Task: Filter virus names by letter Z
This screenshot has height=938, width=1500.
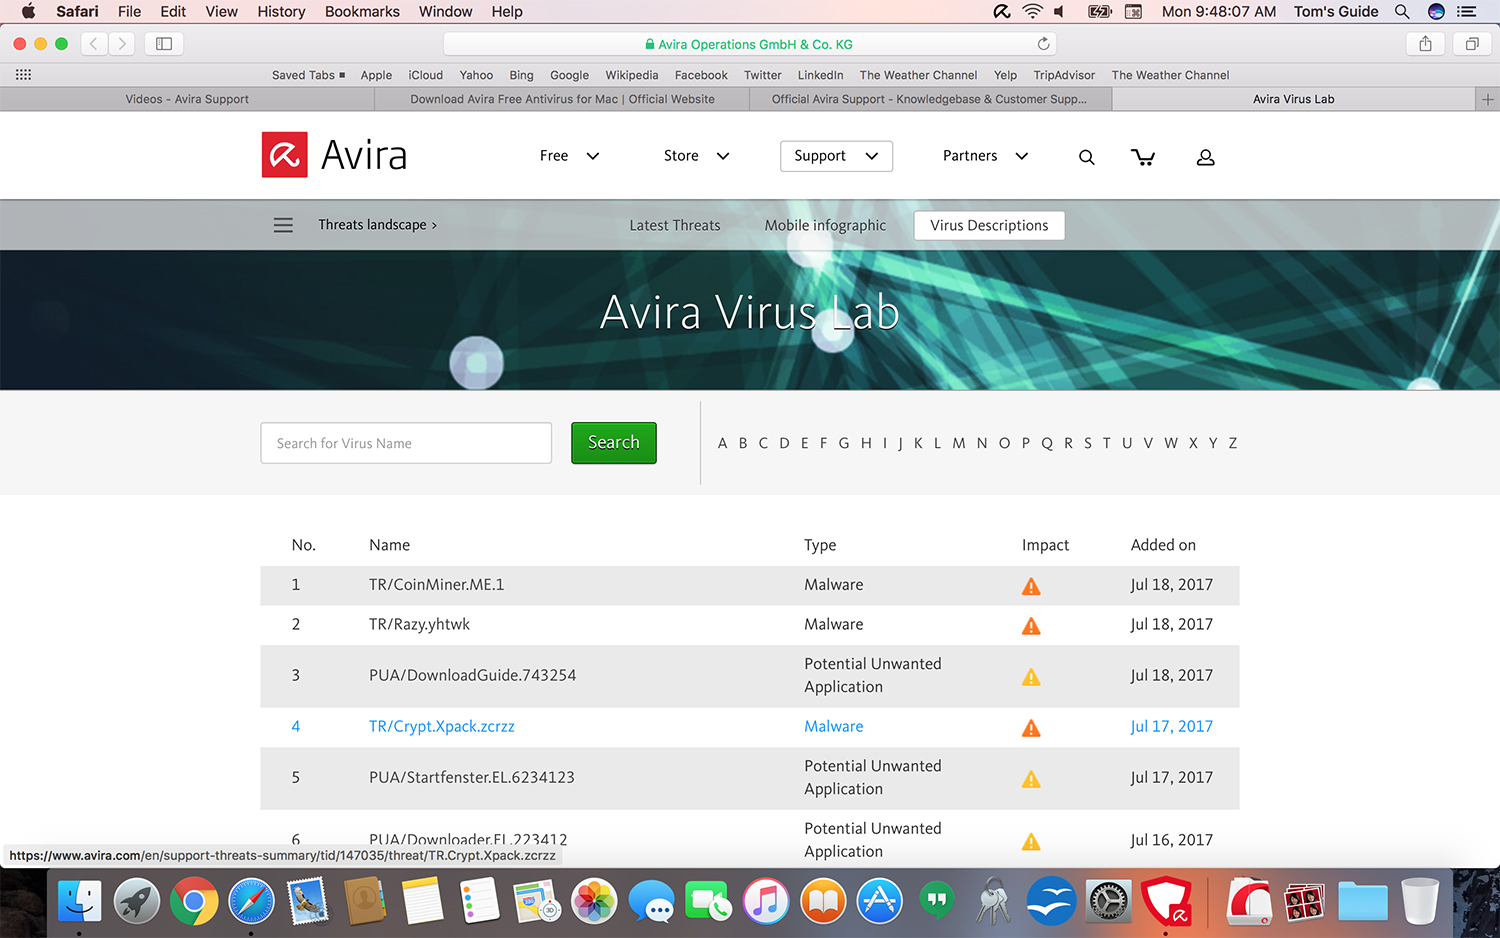Action: (x=1233, y=443)
